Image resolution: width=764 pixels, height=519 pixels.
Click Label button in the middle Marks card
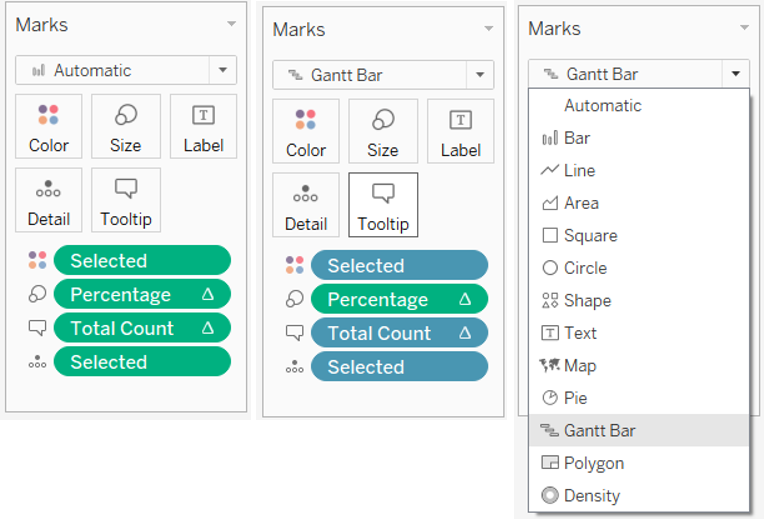coord(461,131)
